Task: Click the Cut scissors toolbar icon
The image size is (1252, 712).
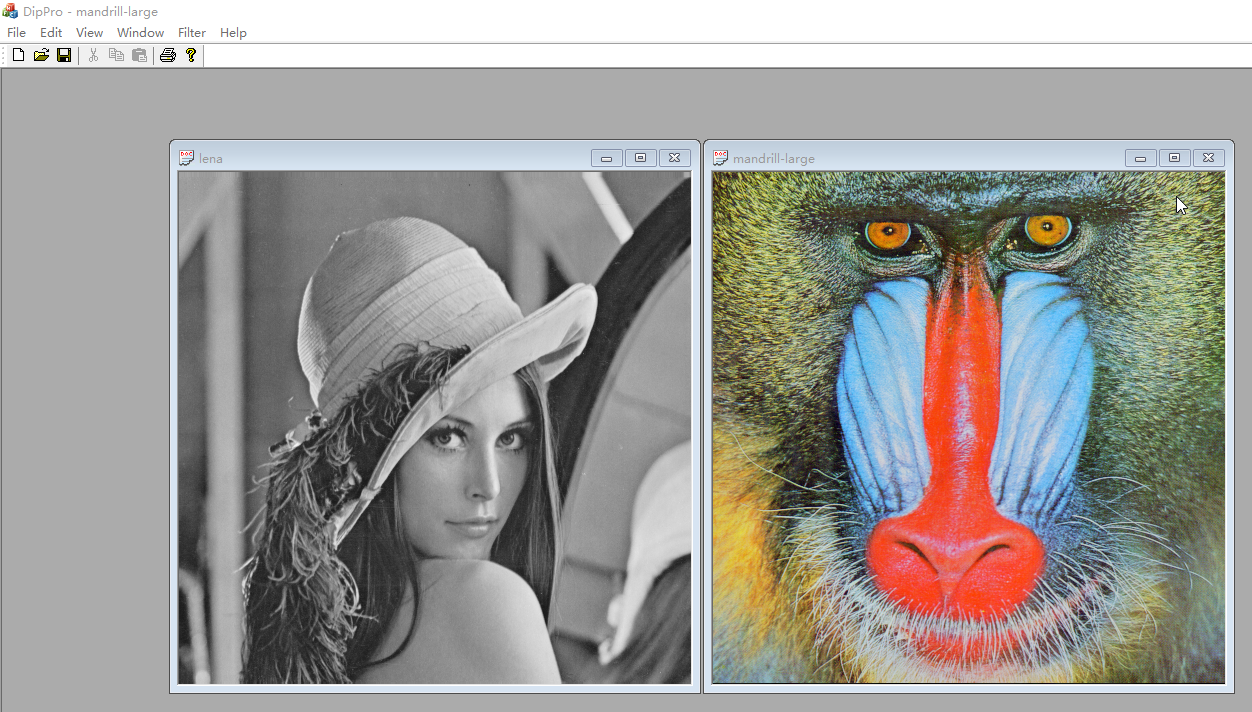Action: click(x=93, y=55)
